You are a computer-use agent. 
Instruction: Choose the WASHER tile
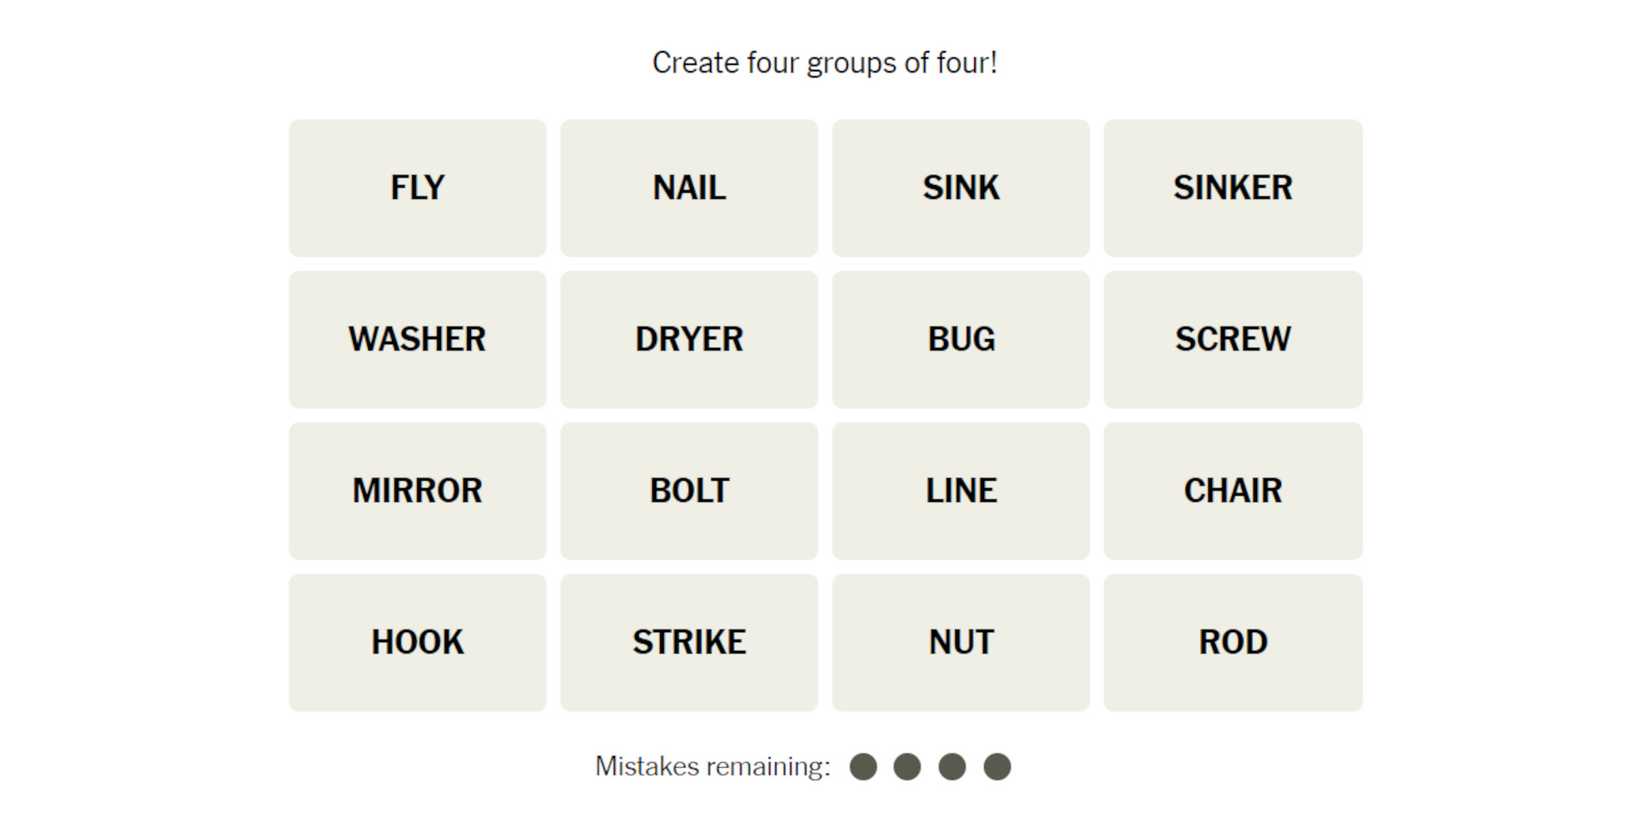click(x=417, y=339)
